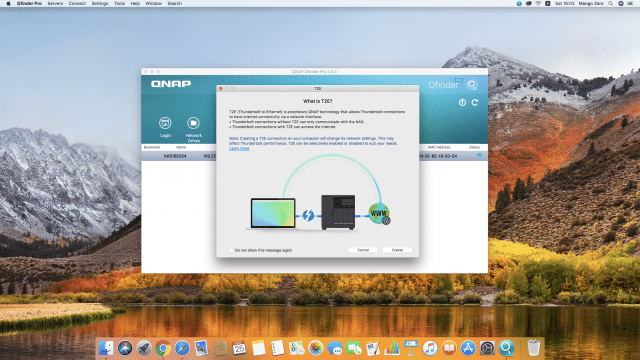Click the Status column header
Screen dimensions: 640x360
click(x=474, y=147)
